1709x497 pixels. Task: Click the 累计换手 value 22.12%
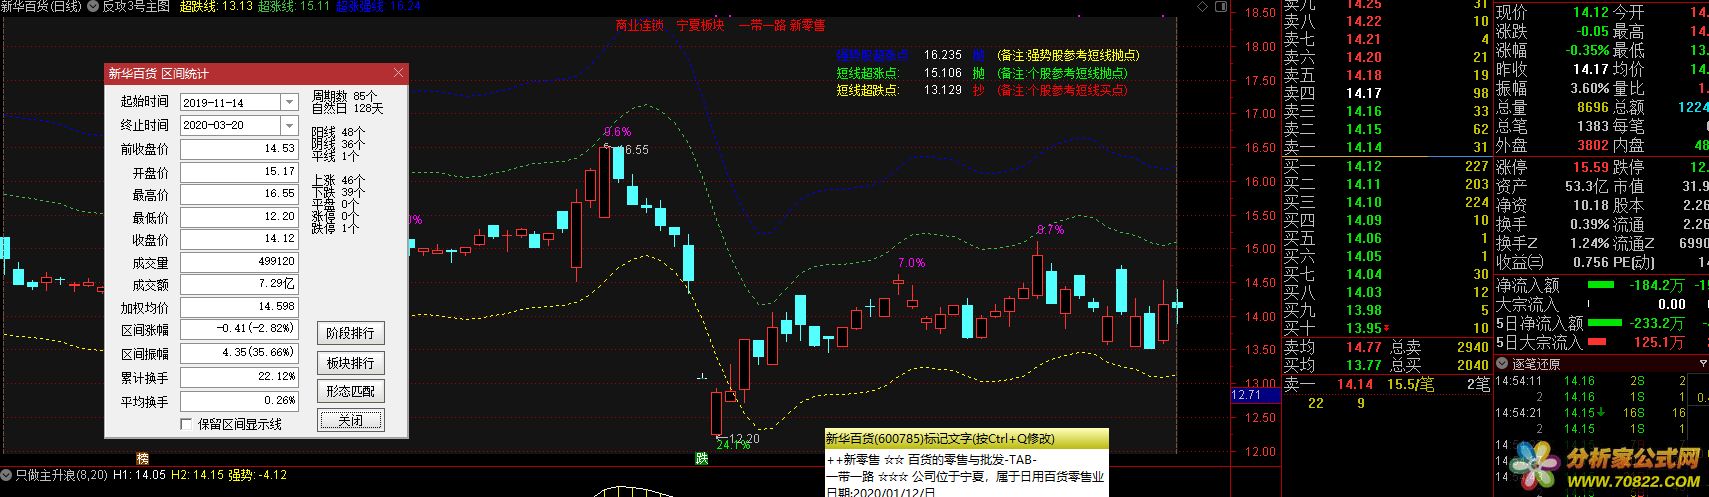pyautogui.click(x=239, y=377)
